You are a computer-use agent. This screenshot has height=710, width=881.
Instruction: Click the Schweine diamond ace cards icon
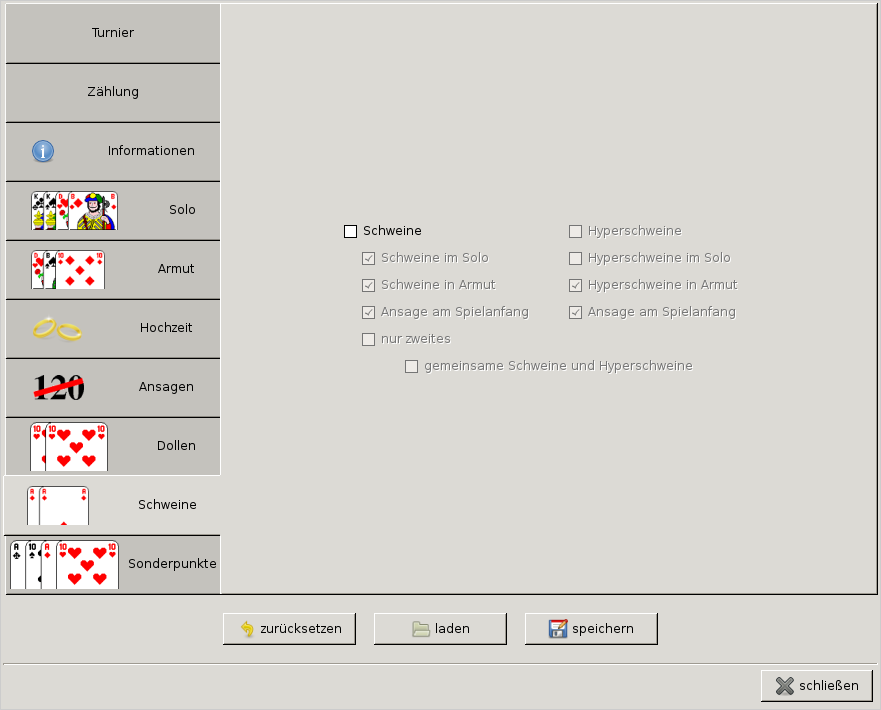tap(58, 506)
